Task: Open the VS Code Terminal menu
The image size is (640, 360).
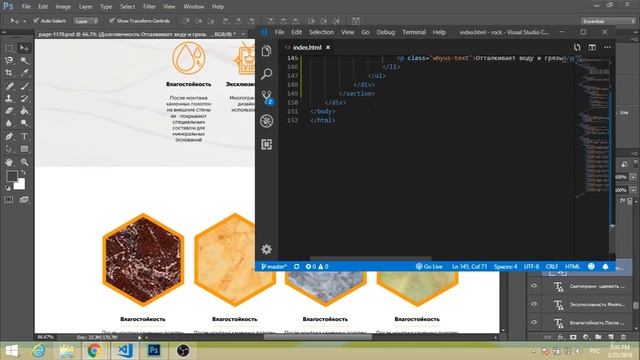Action: point(413,32)
